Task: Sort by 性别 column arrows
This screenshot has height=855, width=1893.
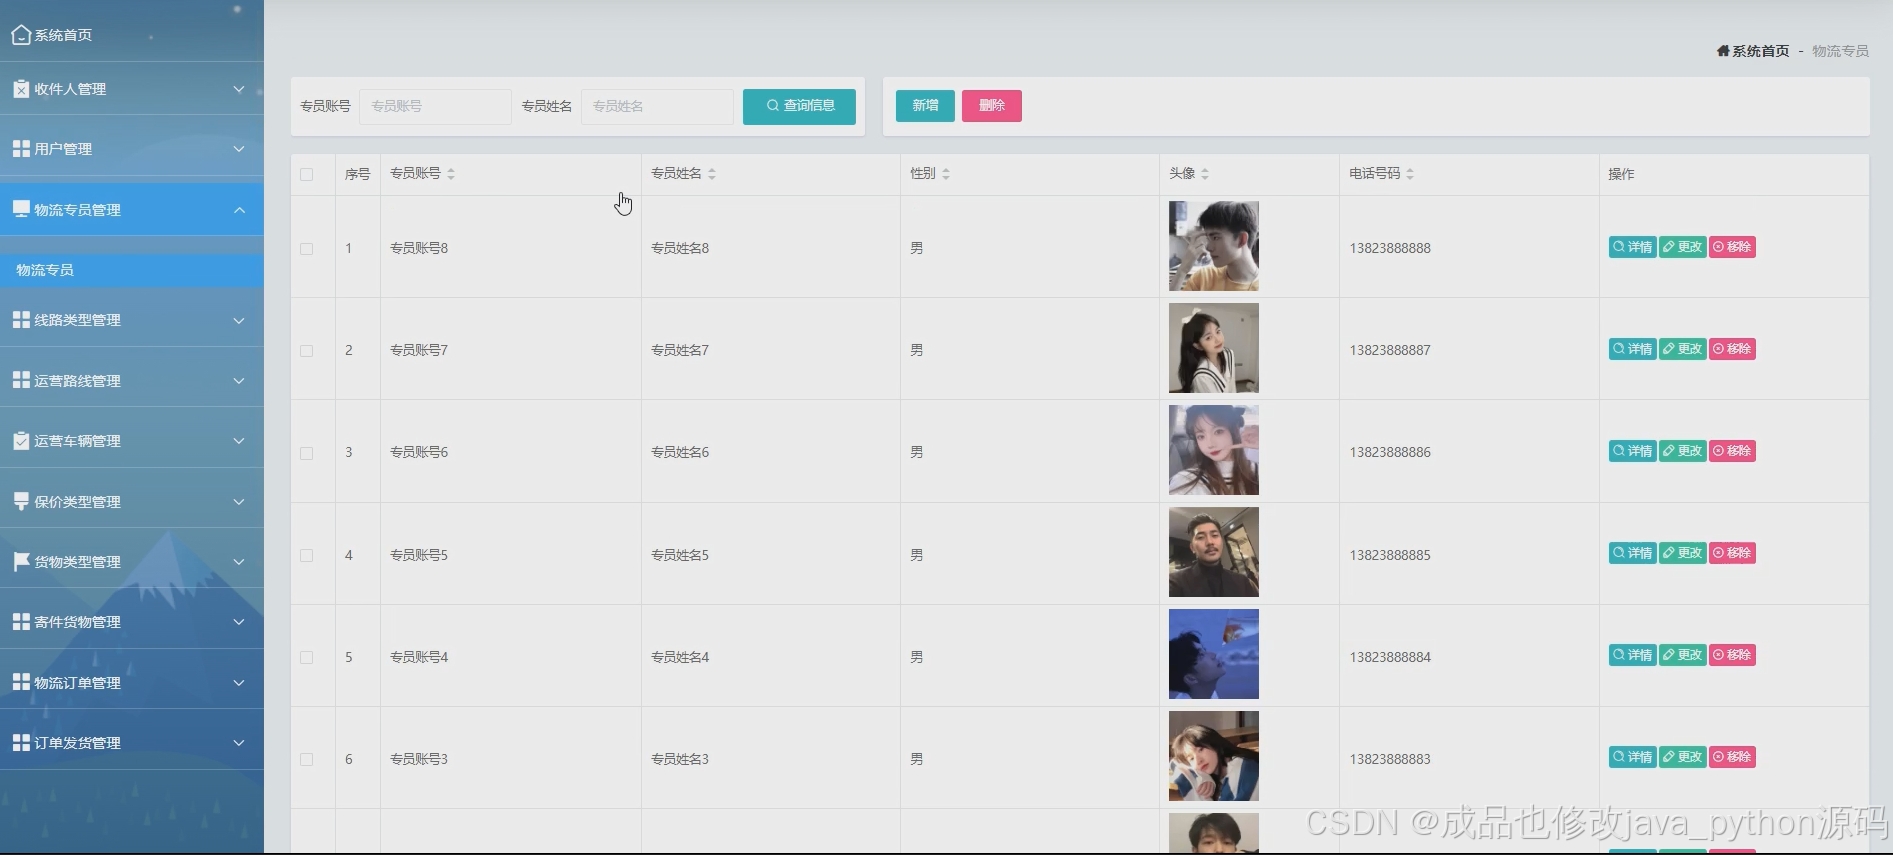Action: point(946,174)
